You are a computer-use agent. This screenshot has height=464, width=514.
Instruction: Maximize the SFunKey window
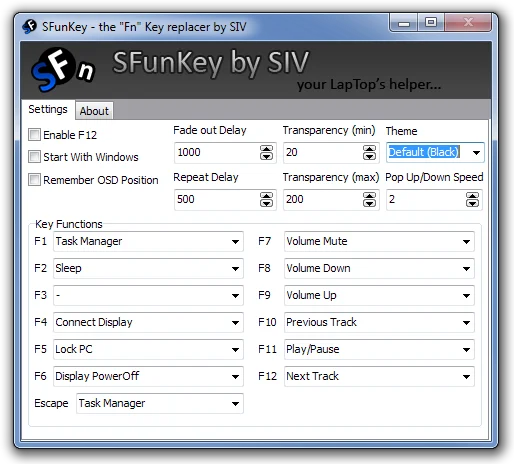(x=431, y=23)
